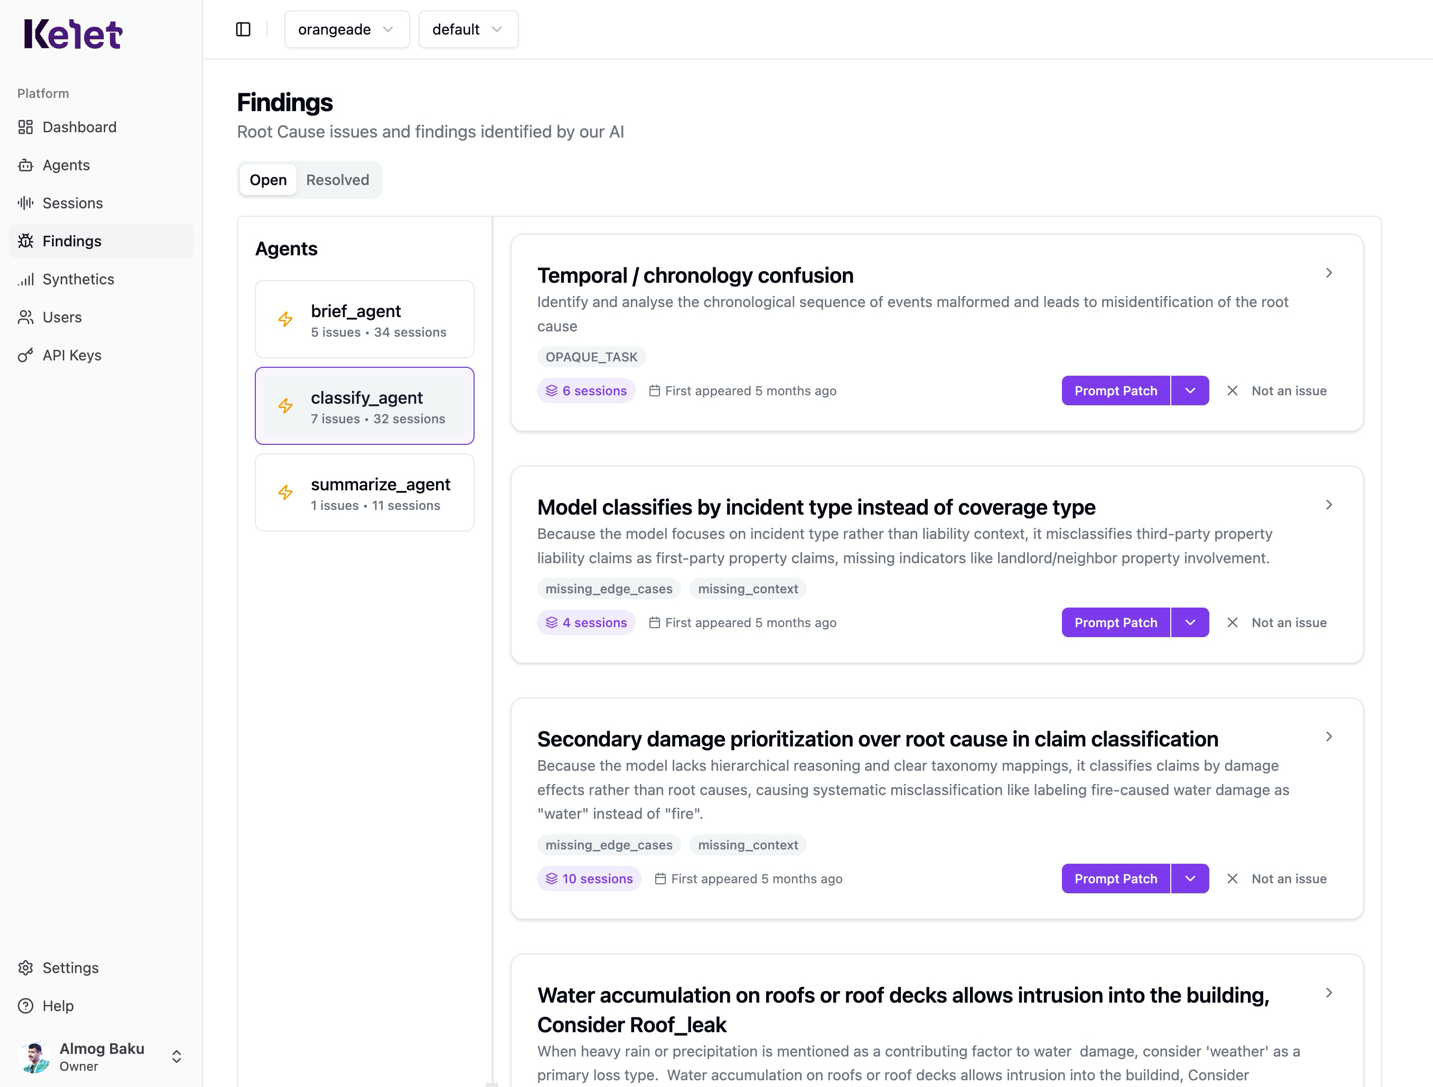Open Sessions using the waveform icon
The image size is (1433, 1087).
24,203
